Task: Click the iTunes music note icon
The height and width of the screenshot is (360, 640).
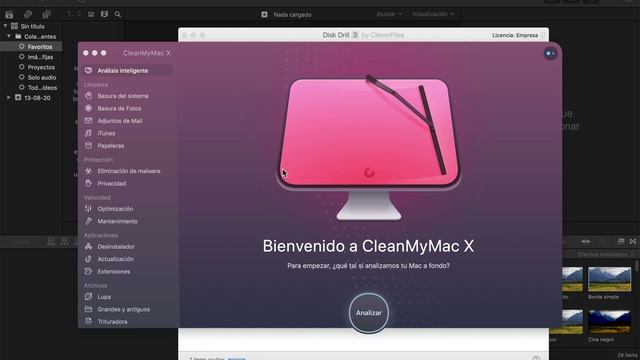Action: [x=89, y=133]
